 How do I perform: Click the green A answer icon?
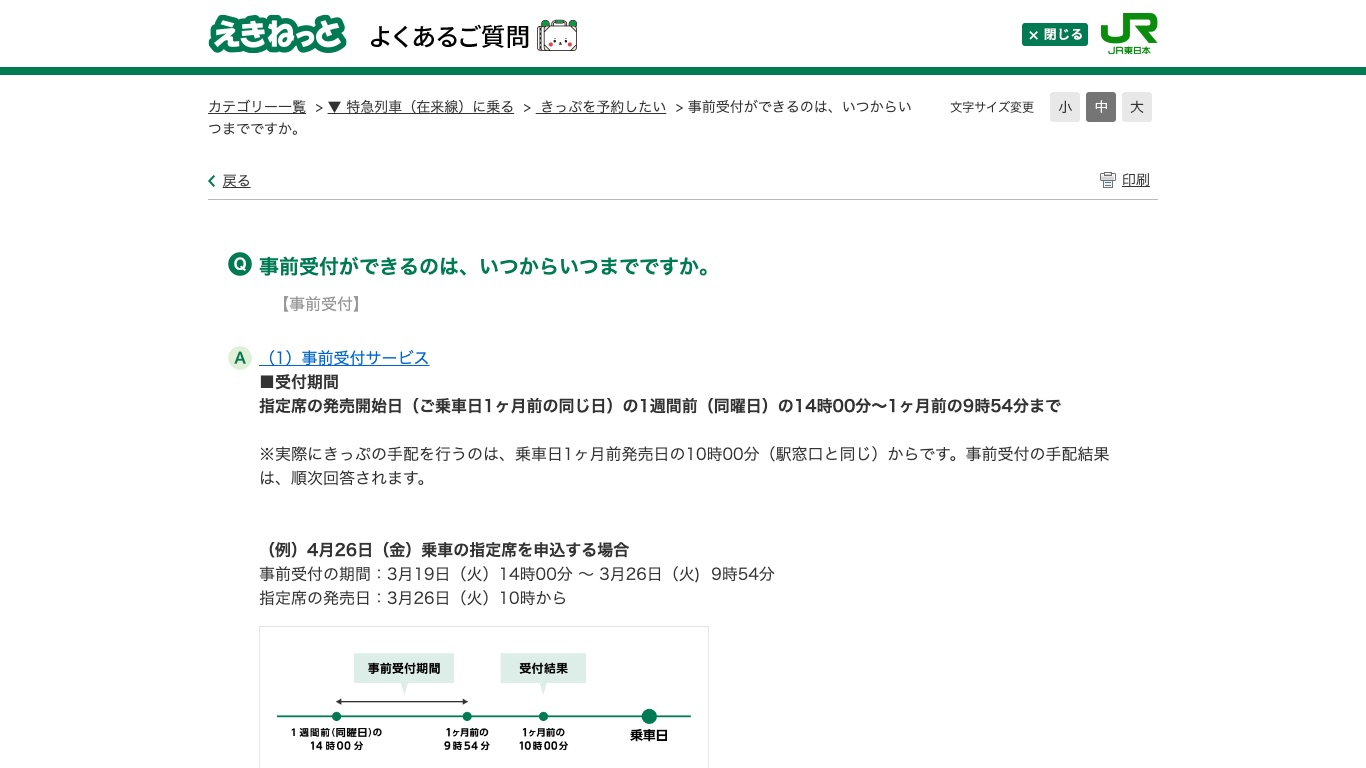240,358
